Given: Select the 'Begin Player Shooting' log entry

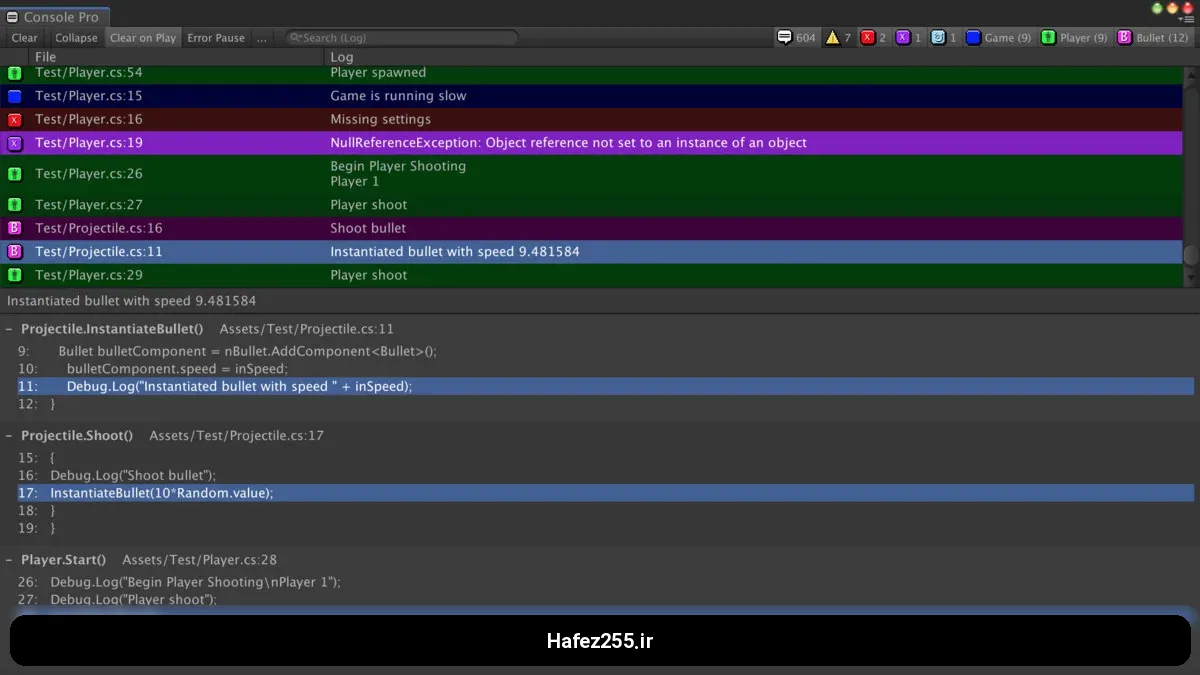Looking at the screenshot, I should (591, 174).
